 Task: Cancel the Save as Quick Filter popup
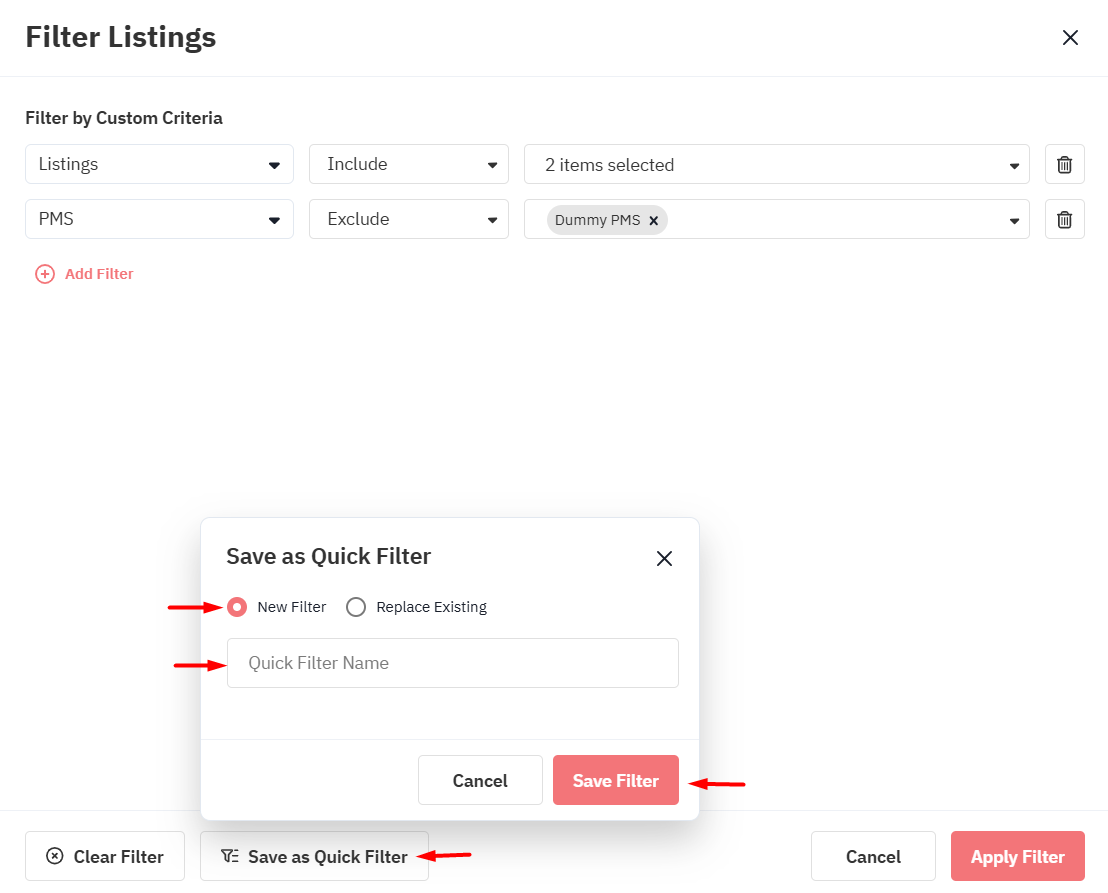coord(480,780)
